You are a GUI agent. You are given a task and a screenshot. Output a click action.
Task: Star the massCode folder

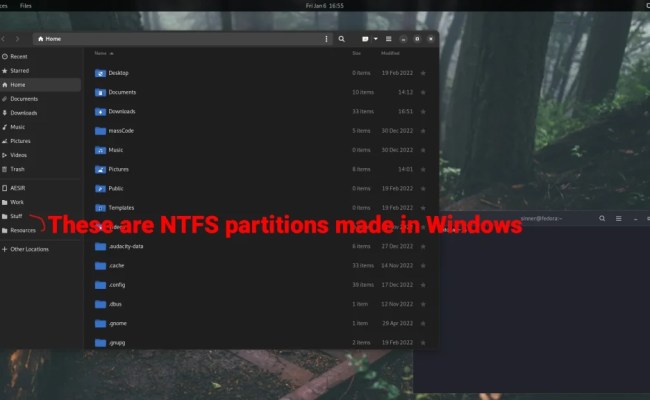tap(423, 131)
